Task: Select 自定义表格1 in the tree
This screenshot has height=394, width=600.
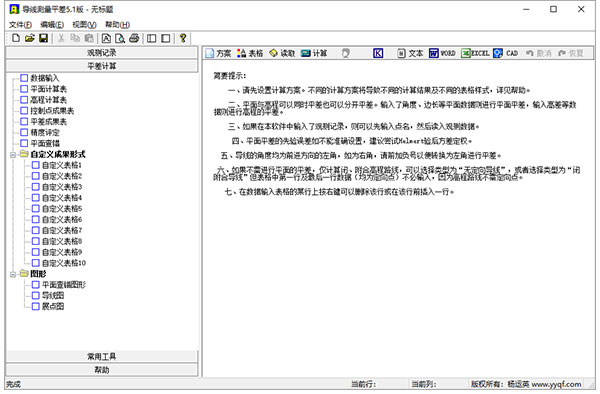Action: click(57, 165)
